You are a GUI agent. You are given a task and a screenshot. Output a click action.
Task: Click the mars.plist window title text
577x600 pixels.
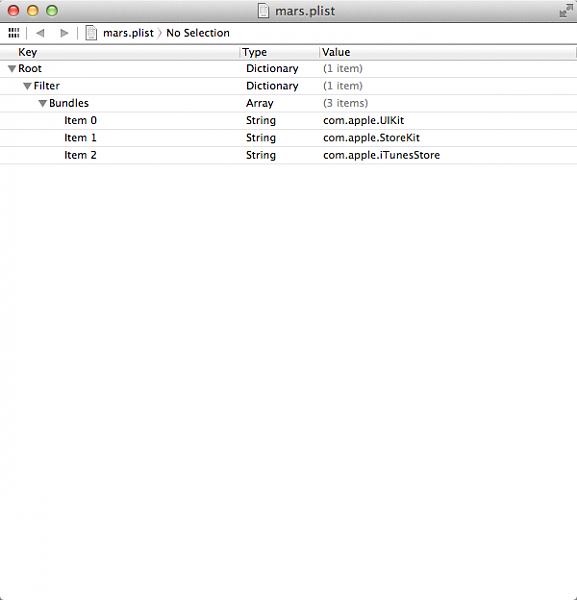[305, 11]
